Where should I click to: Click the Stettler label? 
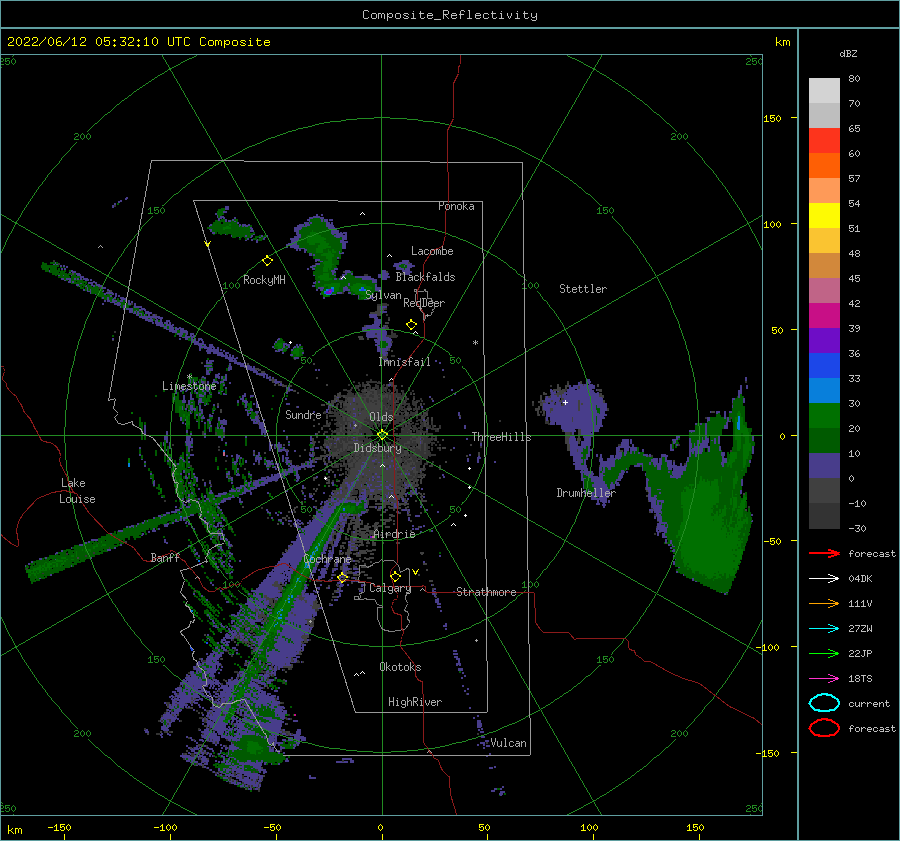[583, 289]
